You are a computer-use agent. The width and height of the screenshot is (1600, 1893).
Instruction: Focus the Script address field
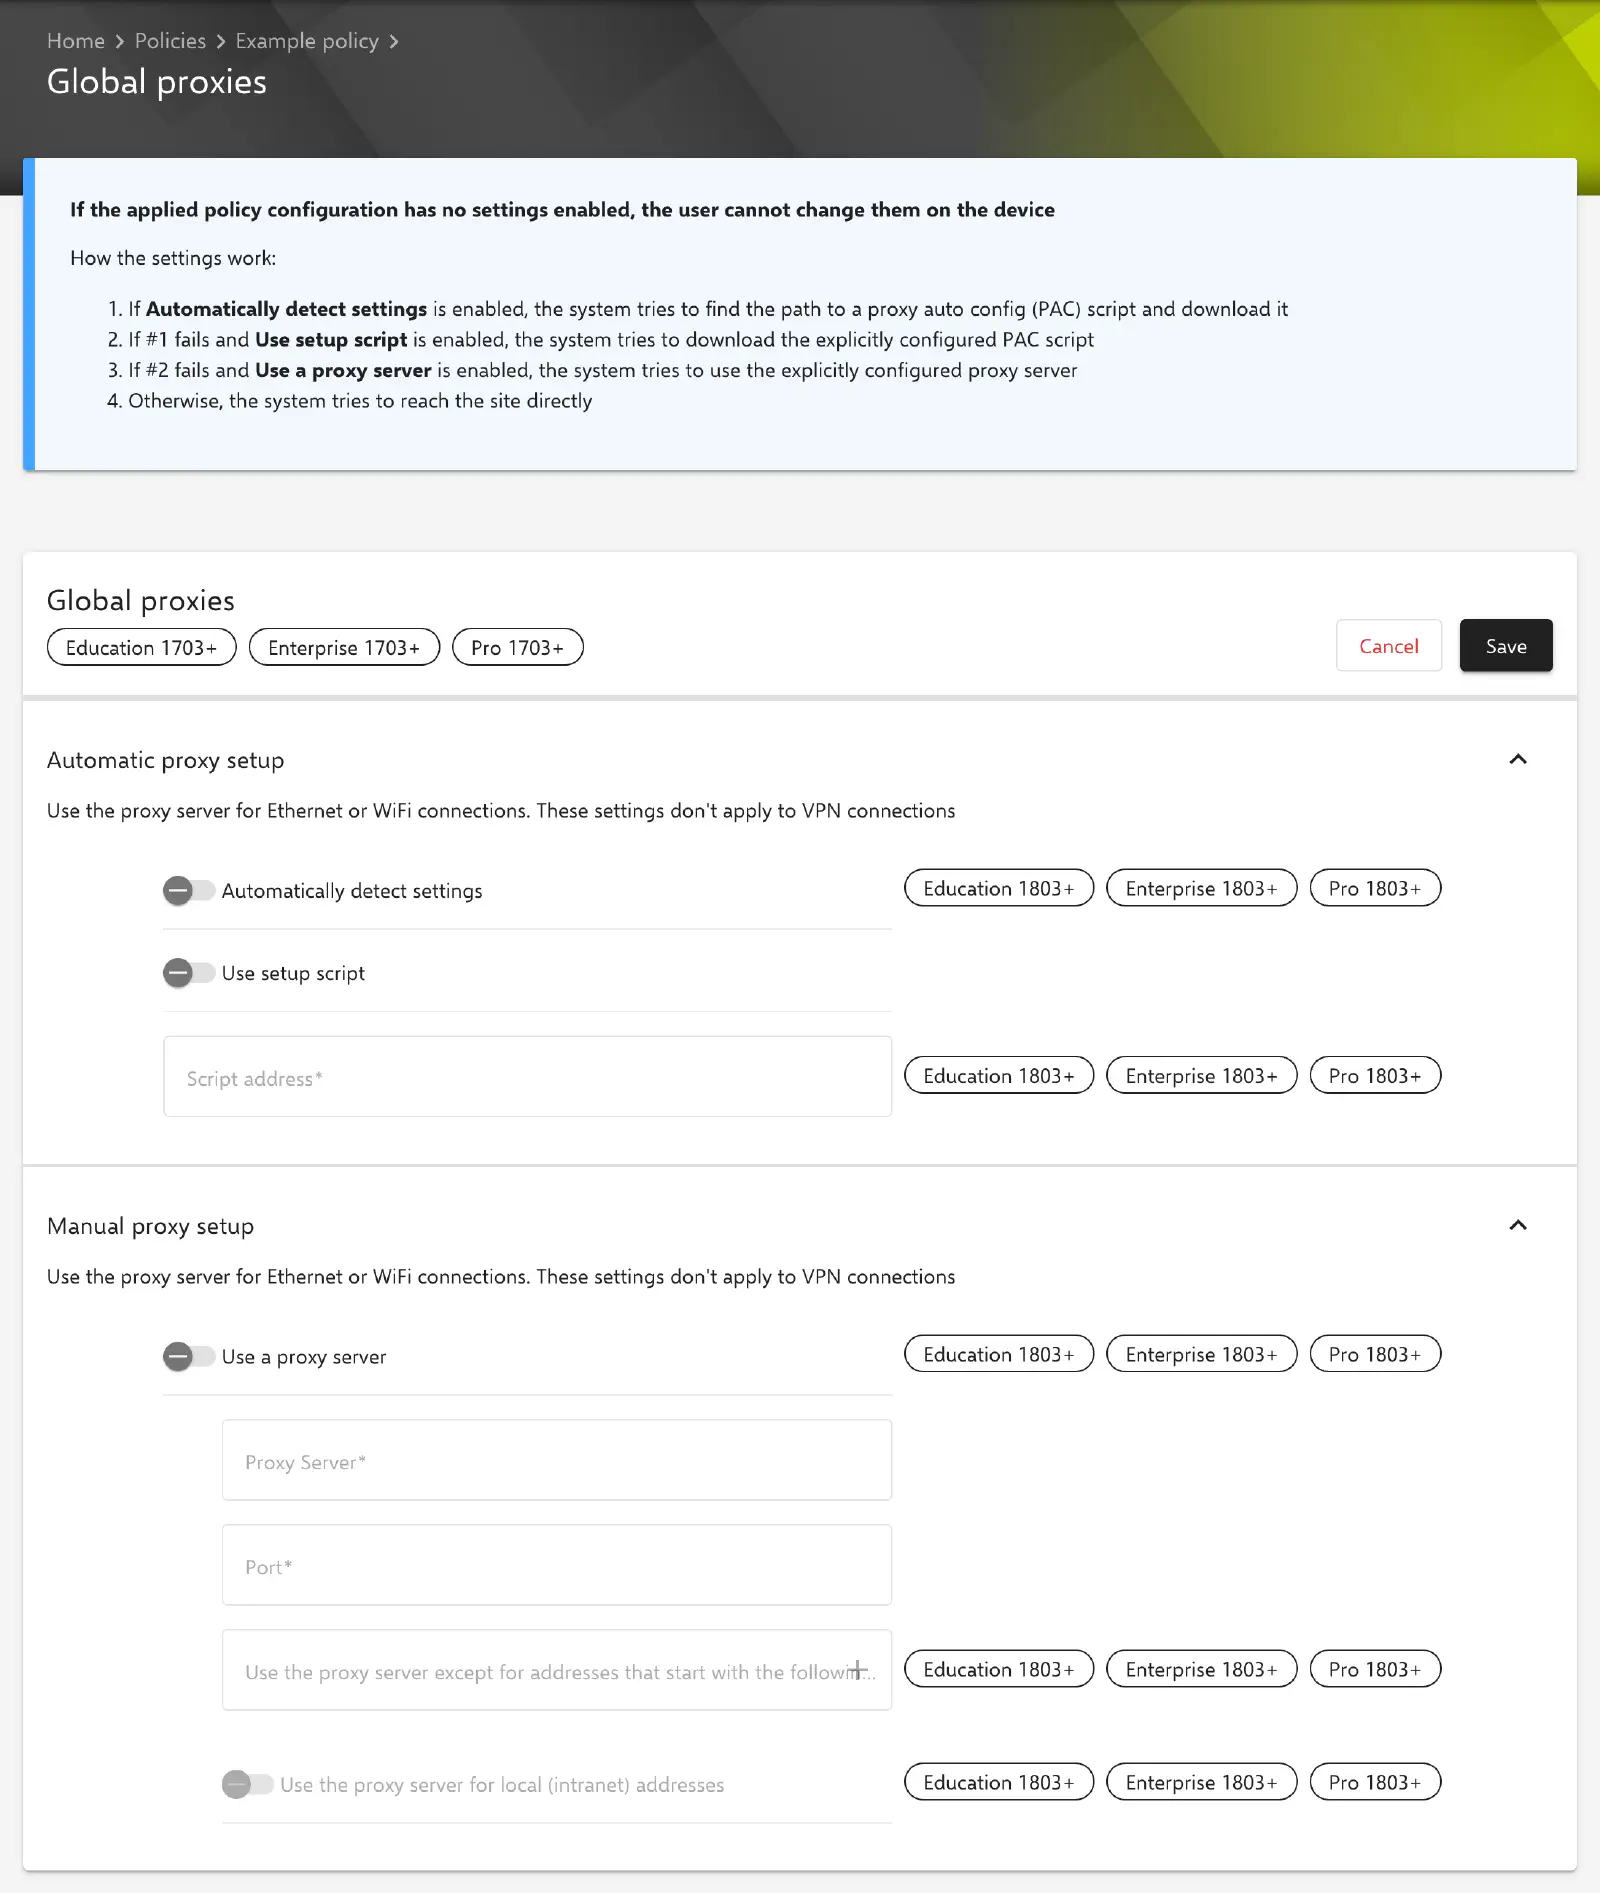(528, 1077)
